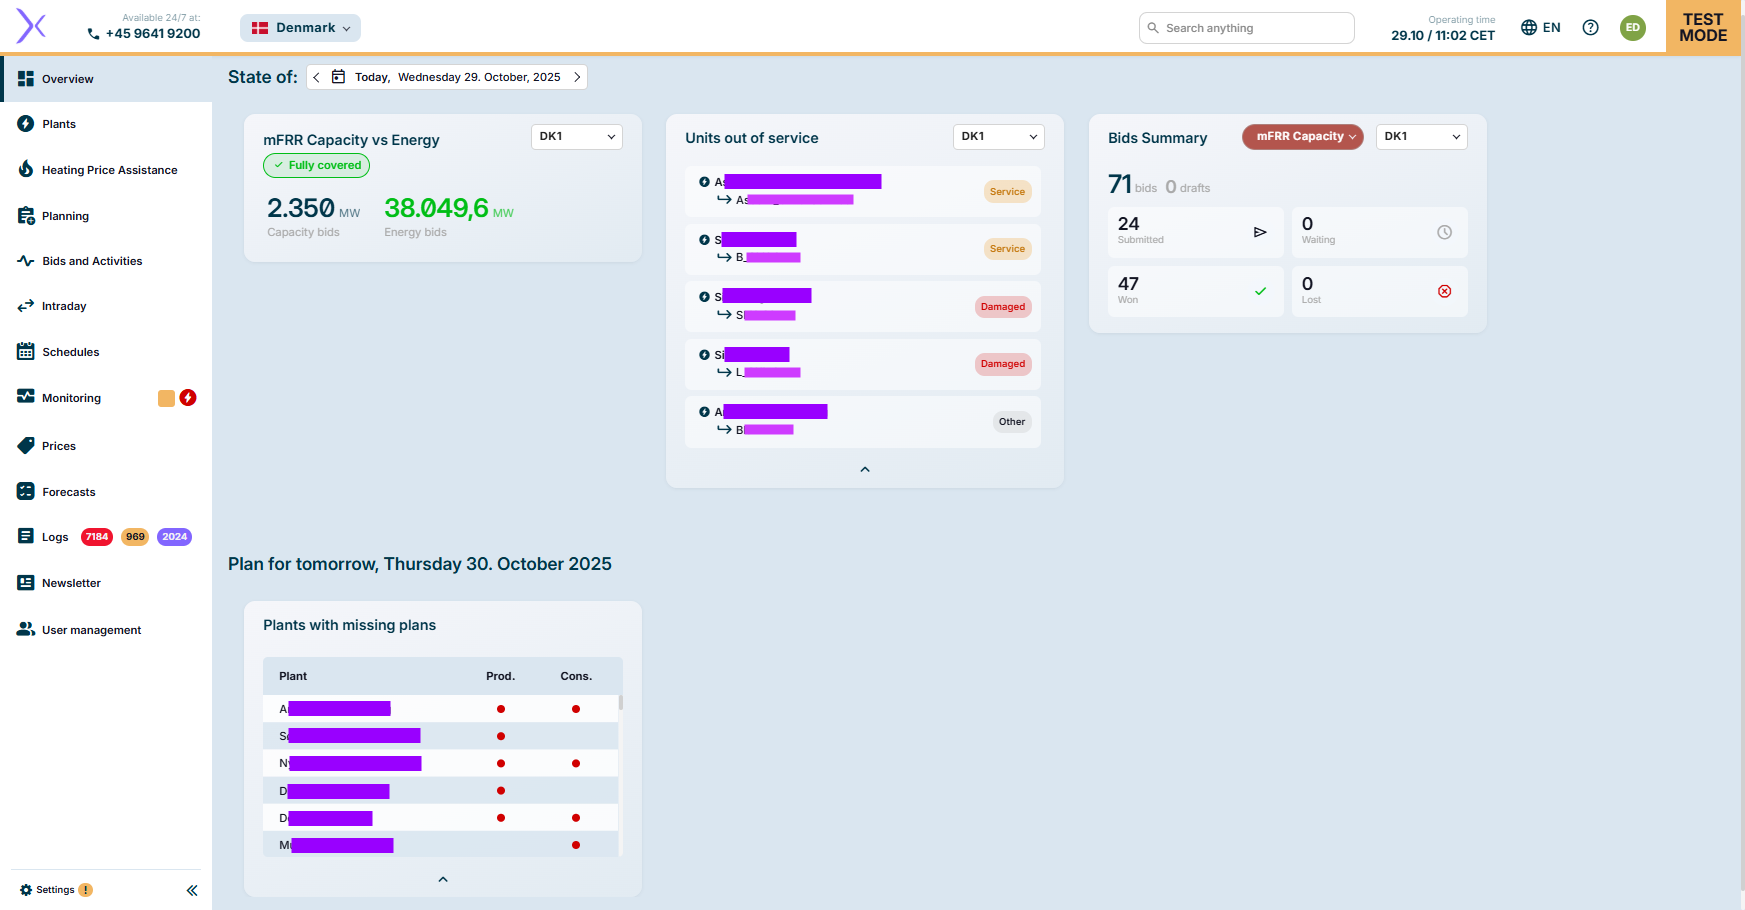
Task: Collapse the sidebar with double chevron icon
Action: tap(192, 890)
